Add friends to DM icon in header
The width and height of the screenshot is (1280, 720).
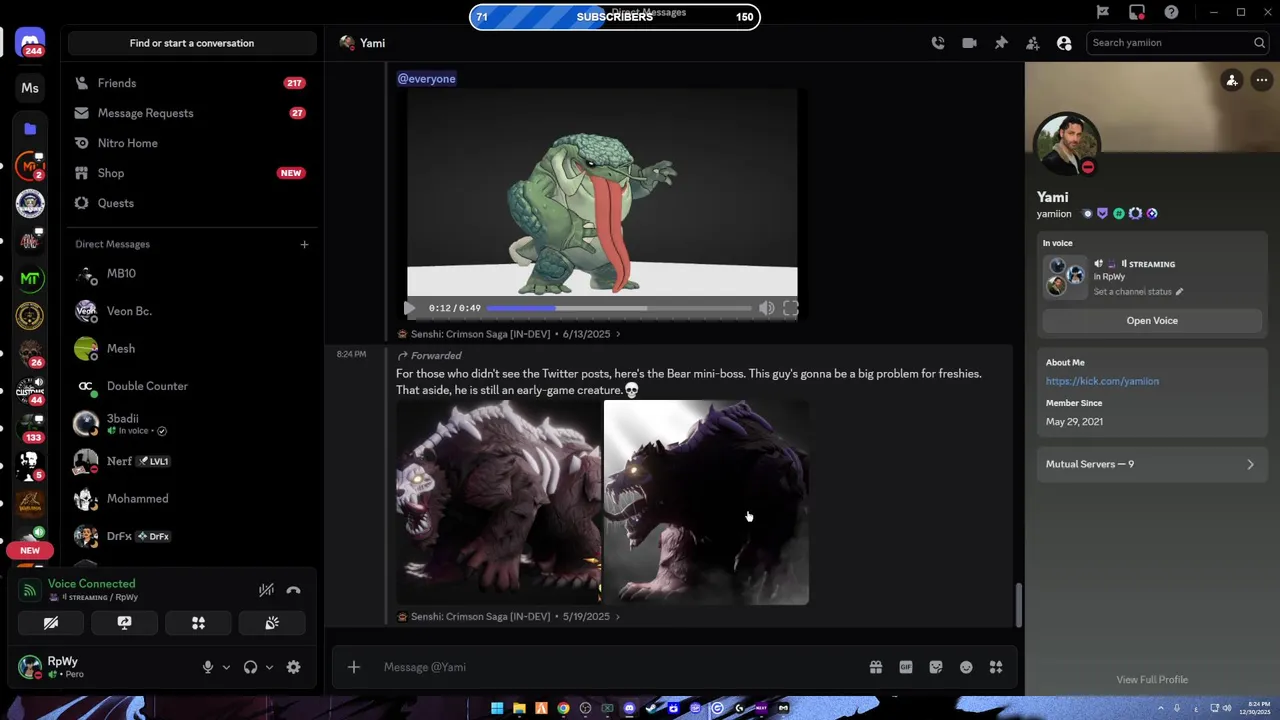1032,43
